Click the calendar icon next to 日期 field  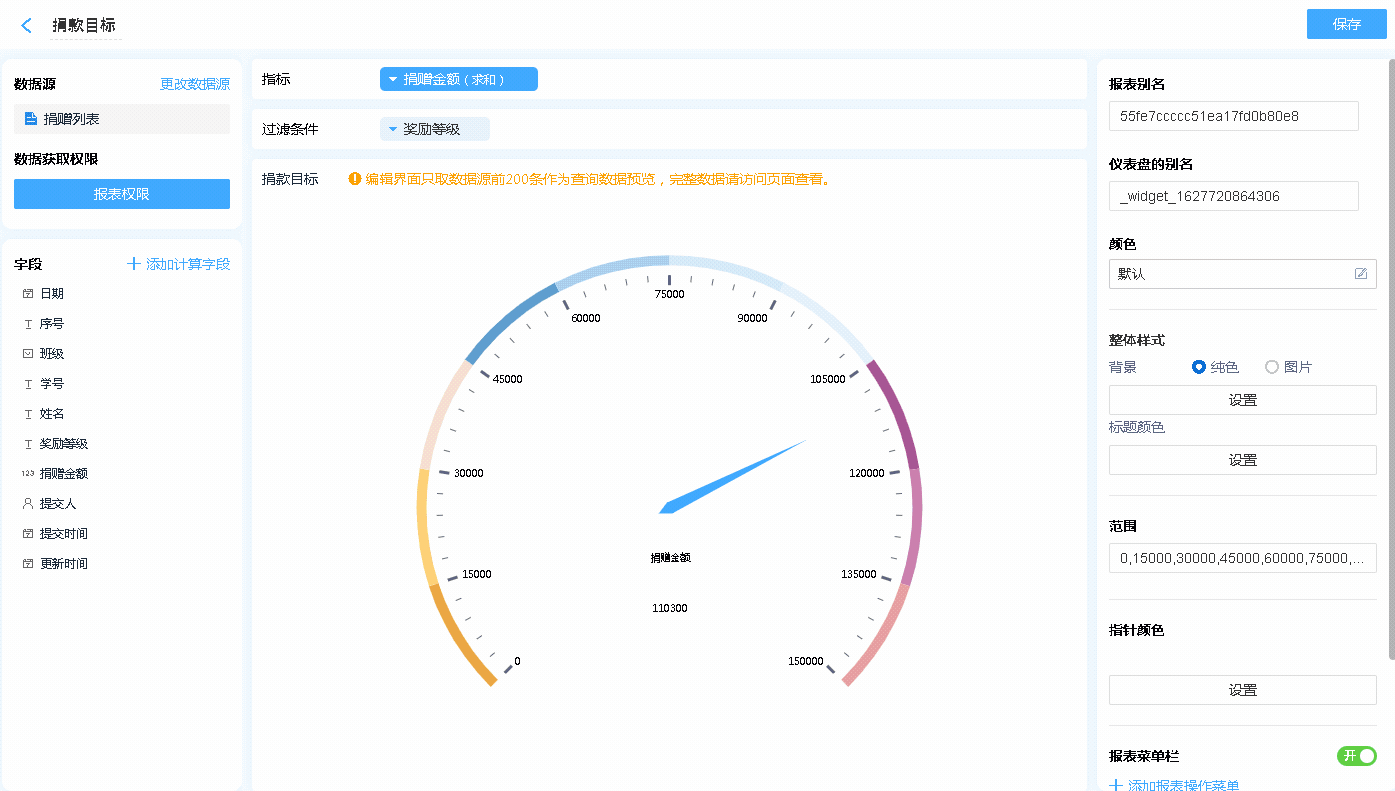click(28, 294)
